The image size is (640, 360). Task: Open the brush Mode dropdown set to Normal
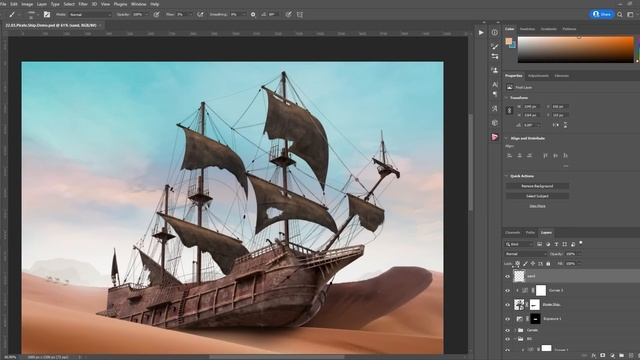[x=90, y=15]
